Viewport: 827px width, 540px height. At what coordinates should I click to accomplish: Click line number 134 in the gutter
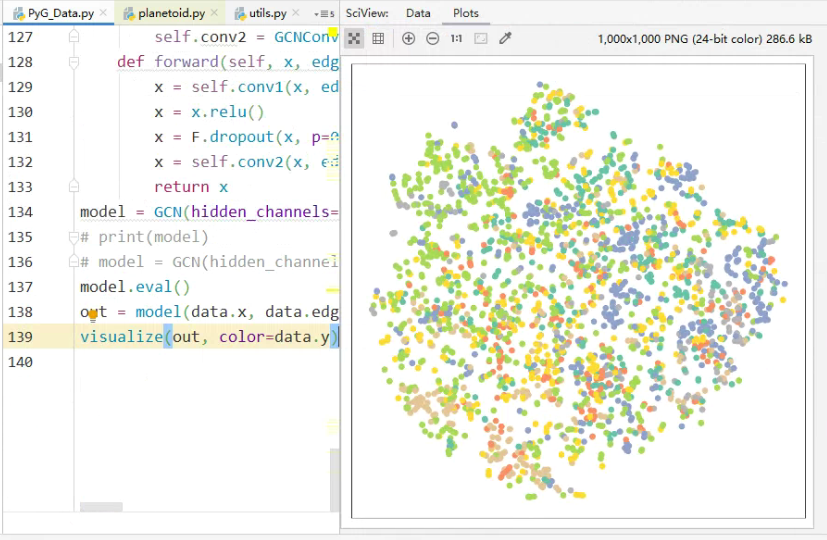(x=20, y=212)
